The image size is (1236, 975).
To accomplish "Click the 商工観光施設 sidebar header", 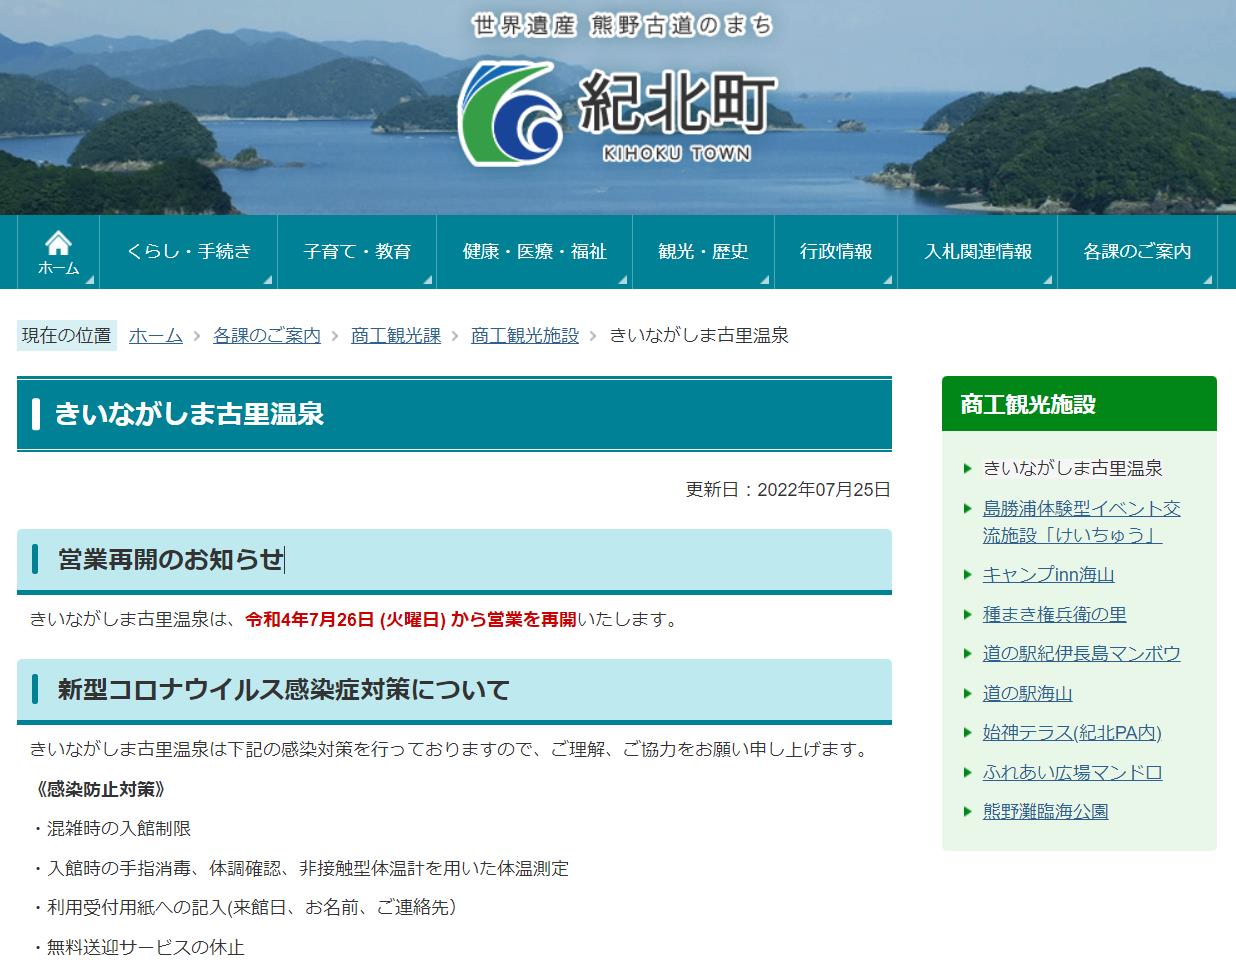I will point(1079,404).
